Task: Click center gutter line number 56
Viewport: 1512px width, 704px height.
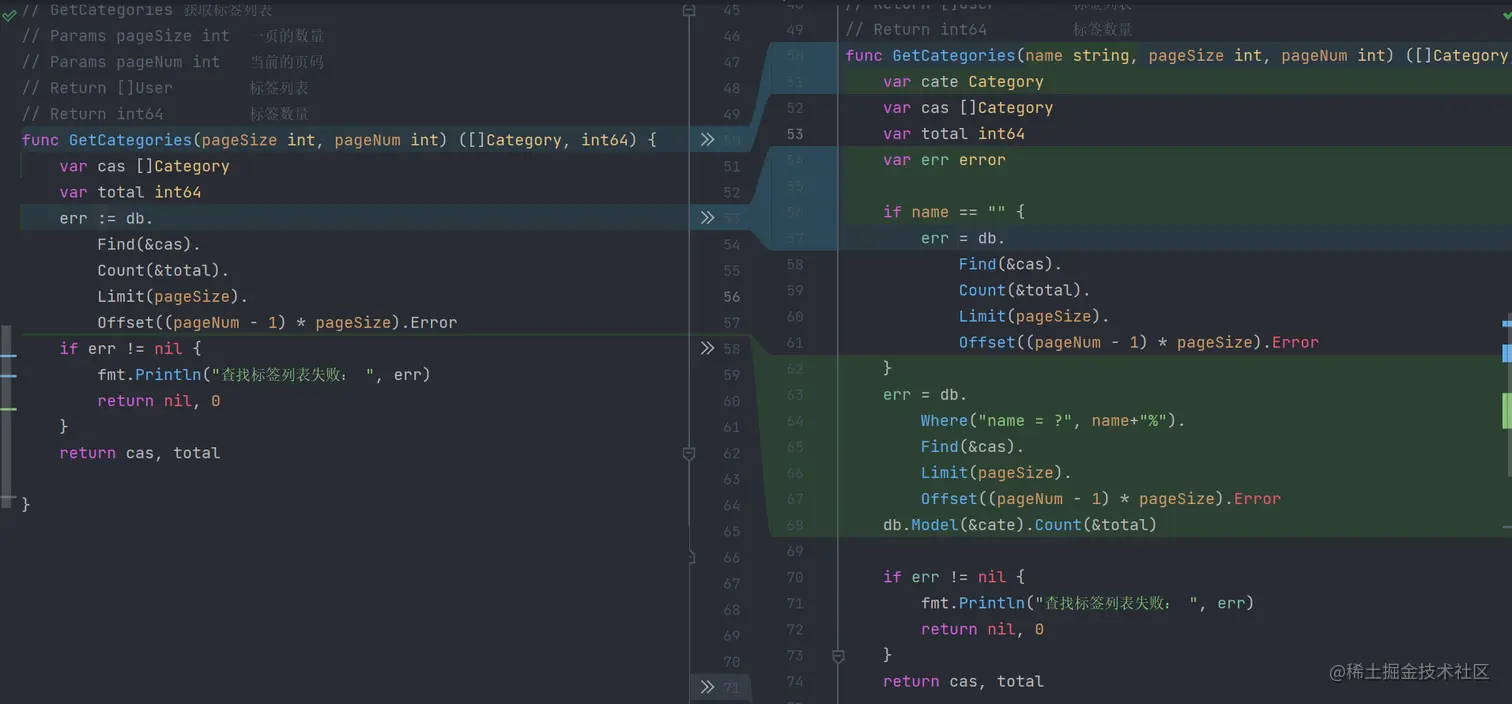Action: tap(731, 297)
